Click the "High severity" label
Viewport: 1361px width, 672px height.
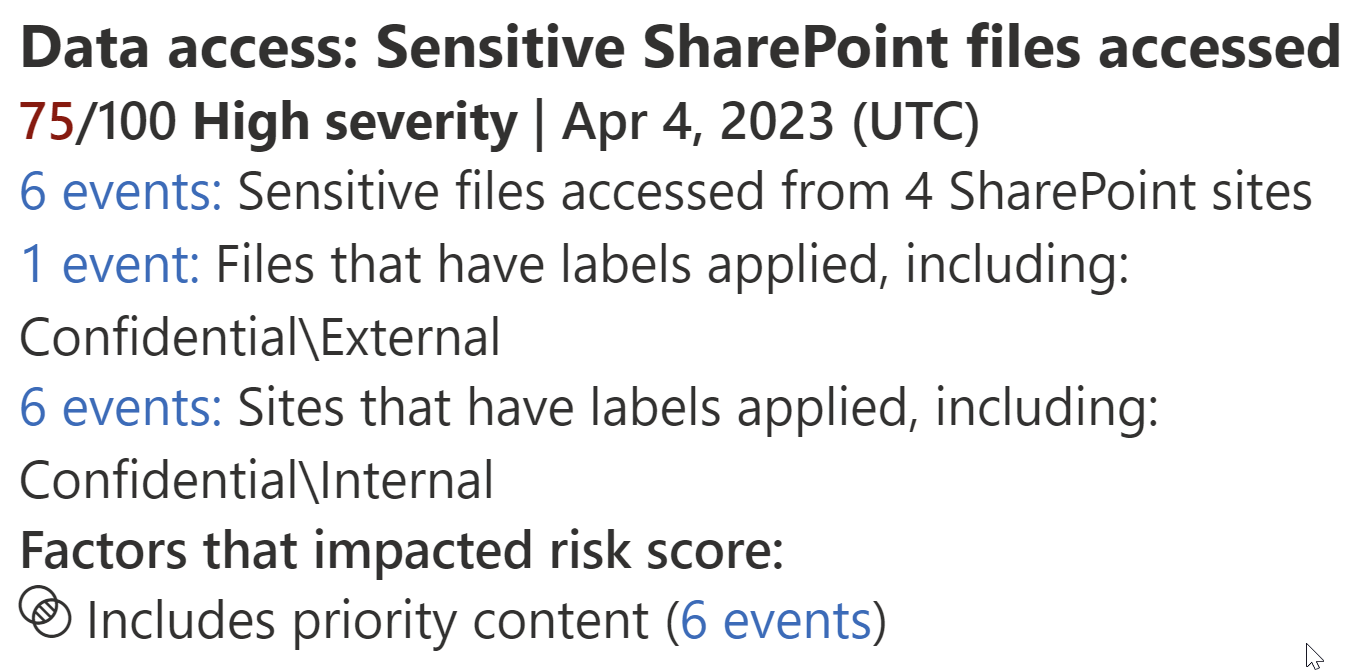[355, 122]
